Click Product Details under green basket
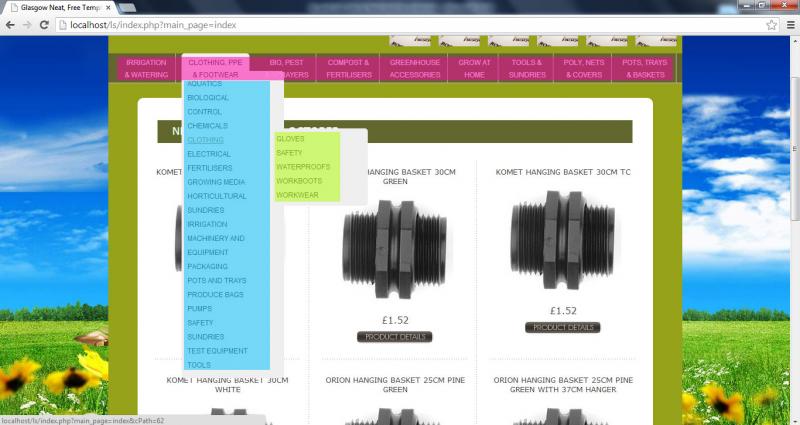Screen dimensions: 800x425 (394, 337)
